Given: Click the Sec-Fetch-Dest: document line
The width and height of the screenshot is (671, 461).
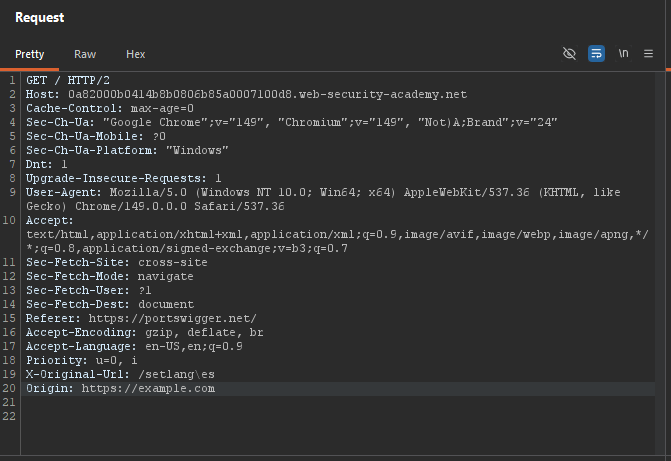Looking at the screenshot, I should (110, 304).
